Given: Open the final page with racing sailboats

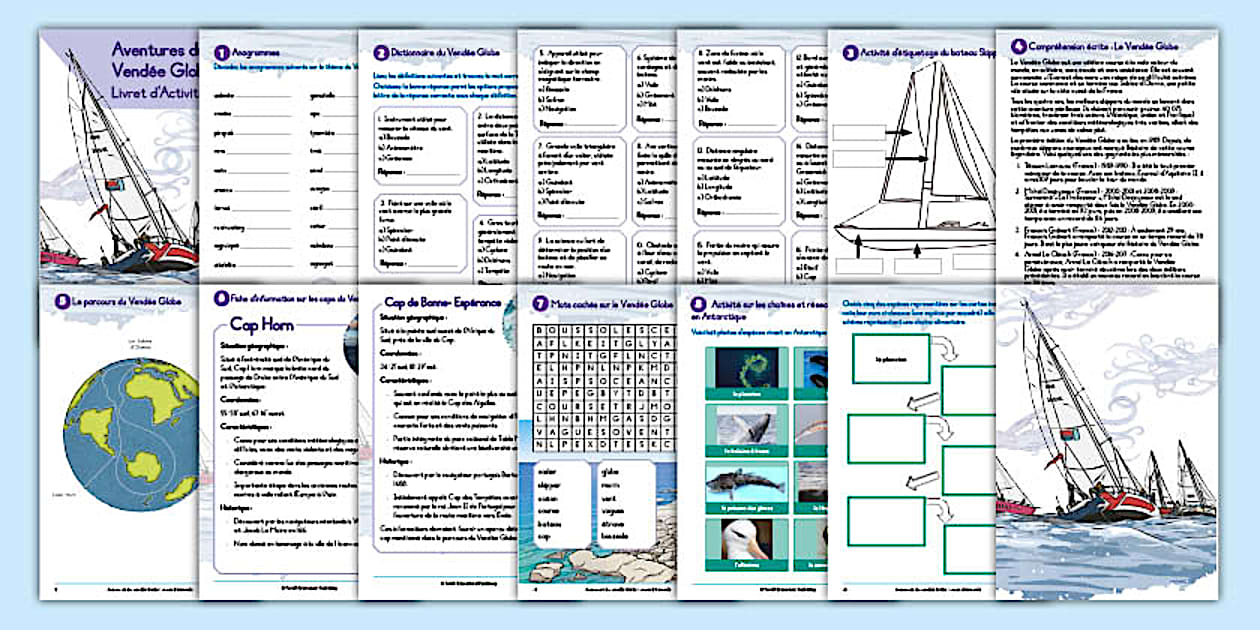Looking at the screenshot, I should pyautogui.click(x=1106, y=440).
